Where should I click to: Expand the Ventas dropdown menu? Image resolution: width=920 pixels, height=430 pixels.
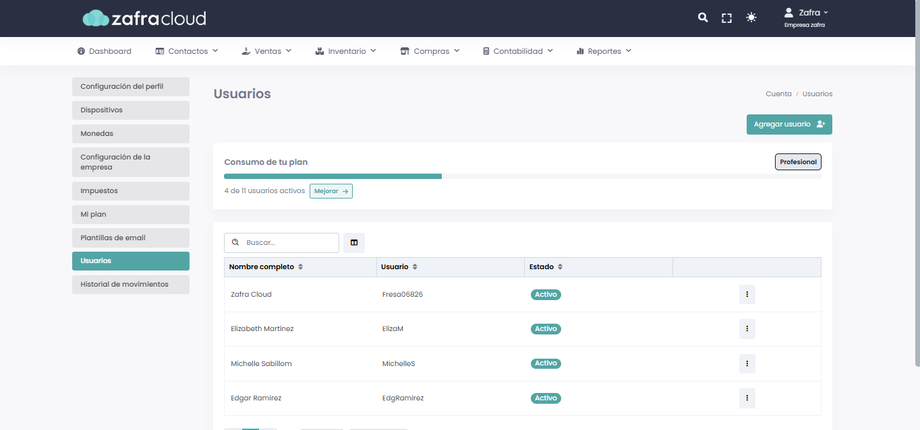pyautogui.click(x=267, y=51)
